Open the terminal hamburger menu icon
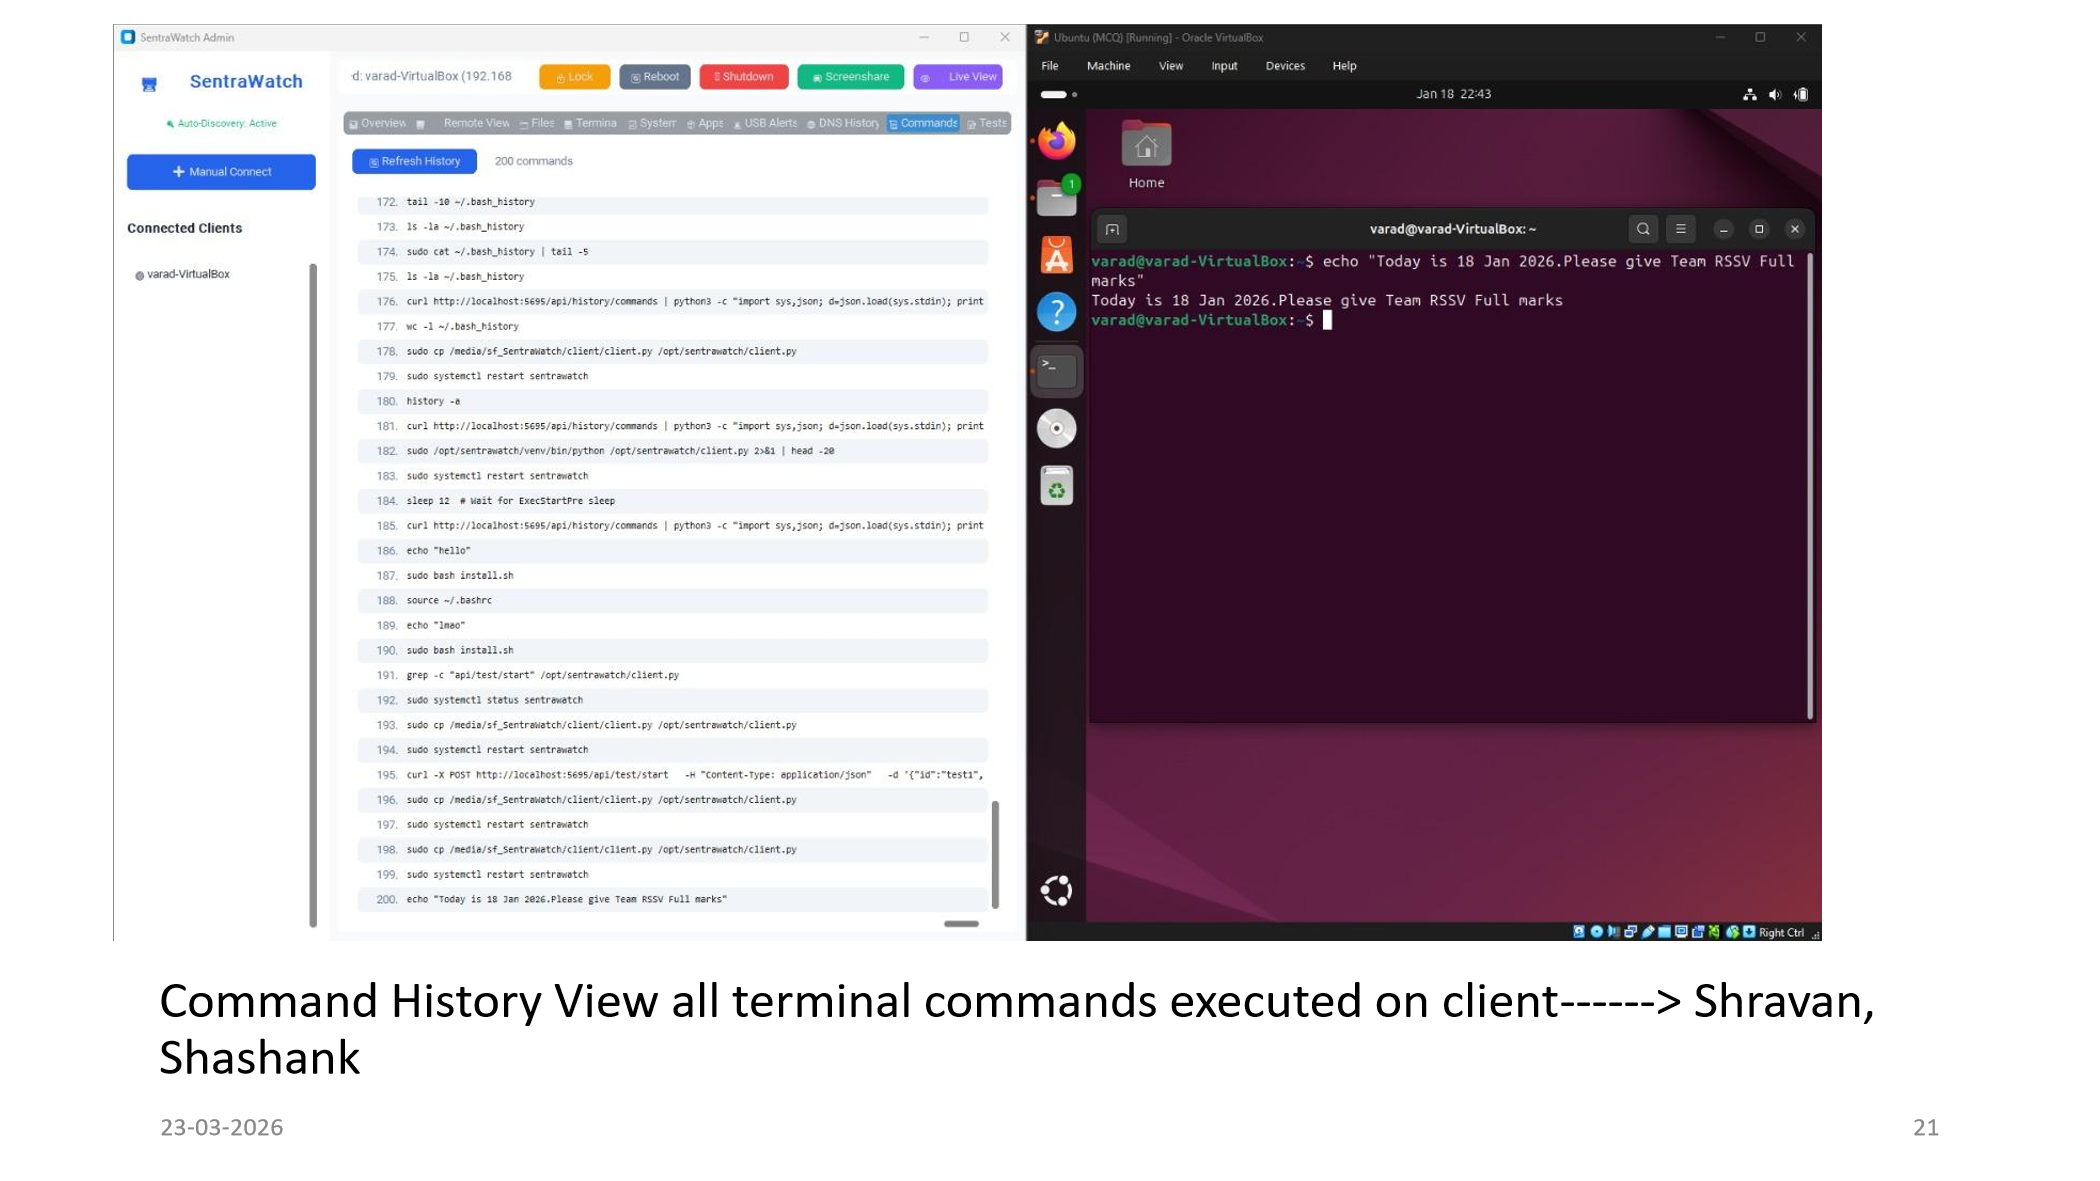Image resolution: width=2100 pixels, height=1181 pixels. click(1680, 229)
